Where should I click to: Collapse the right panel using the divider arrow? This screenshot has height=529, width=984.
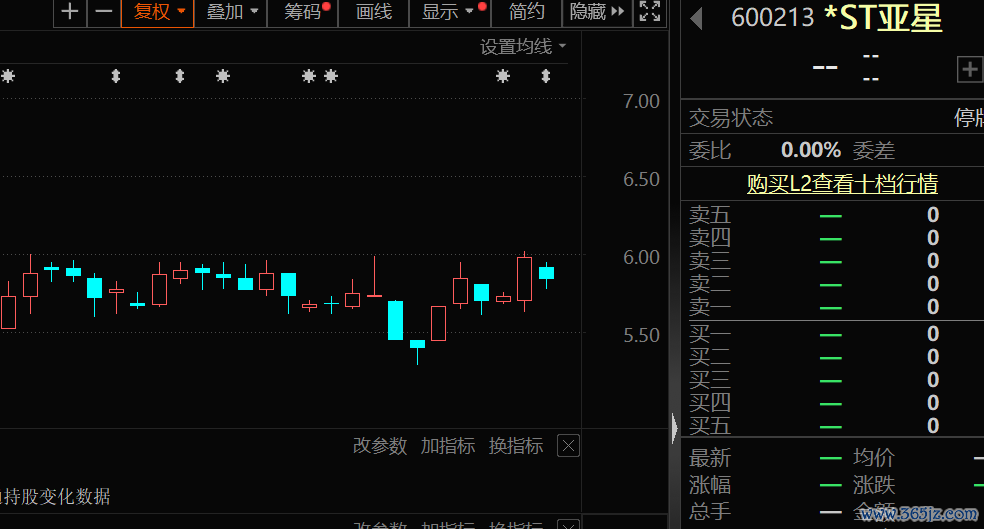point(675,429)
